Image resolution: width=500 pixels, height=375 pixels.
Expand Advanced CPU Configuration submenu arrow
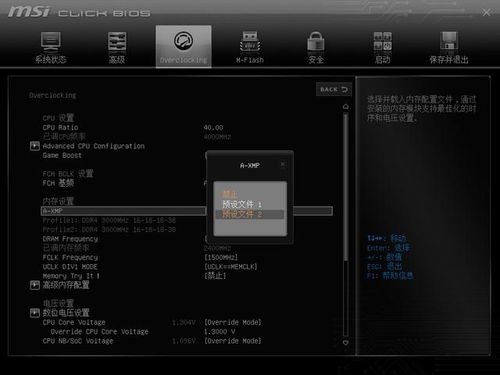[x=35, y=146]
